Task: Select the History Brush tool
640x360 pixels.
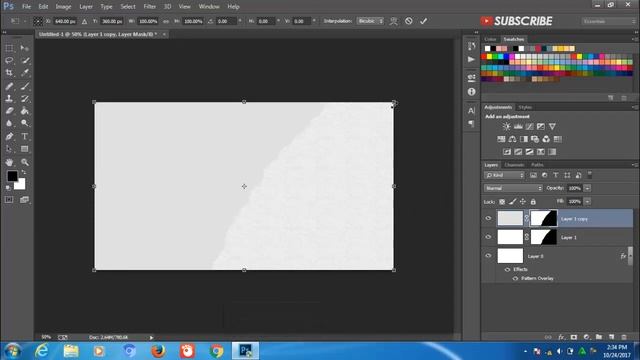Action: (x=24, y=98)
